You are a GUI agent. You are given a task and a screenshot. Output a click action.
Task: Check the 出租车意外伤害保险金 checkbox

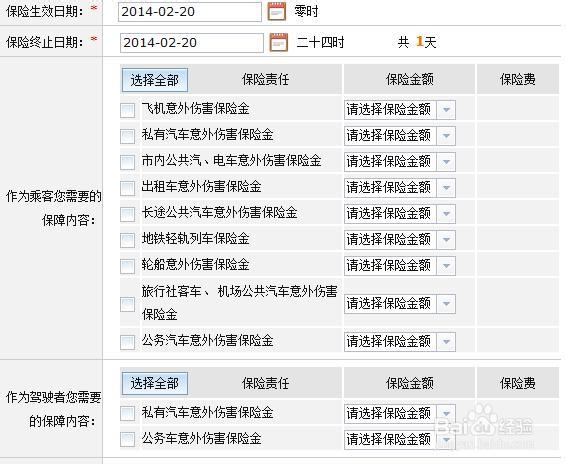tap(127, 188)
